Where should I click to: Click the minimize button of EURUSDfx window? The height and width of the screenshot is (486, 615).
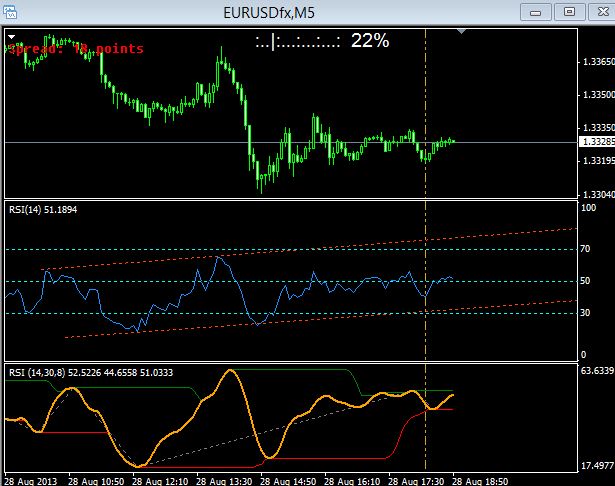535,13
